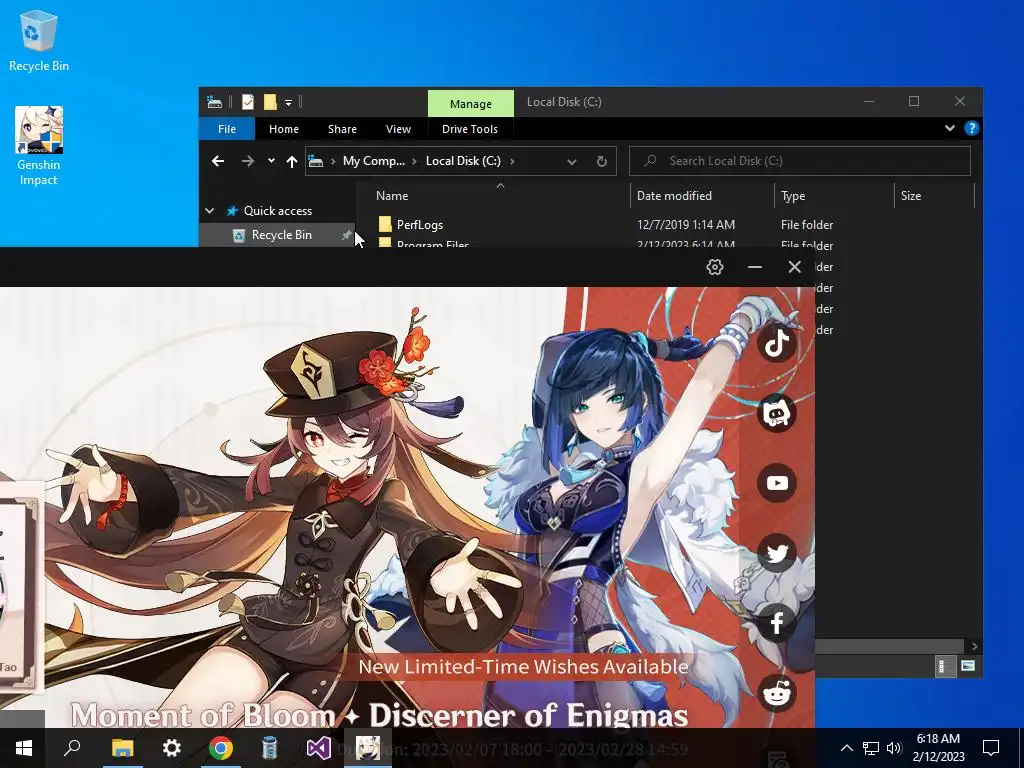Click the New folder quick access icon
1024x768 pixels.
(x=270, y=102)
